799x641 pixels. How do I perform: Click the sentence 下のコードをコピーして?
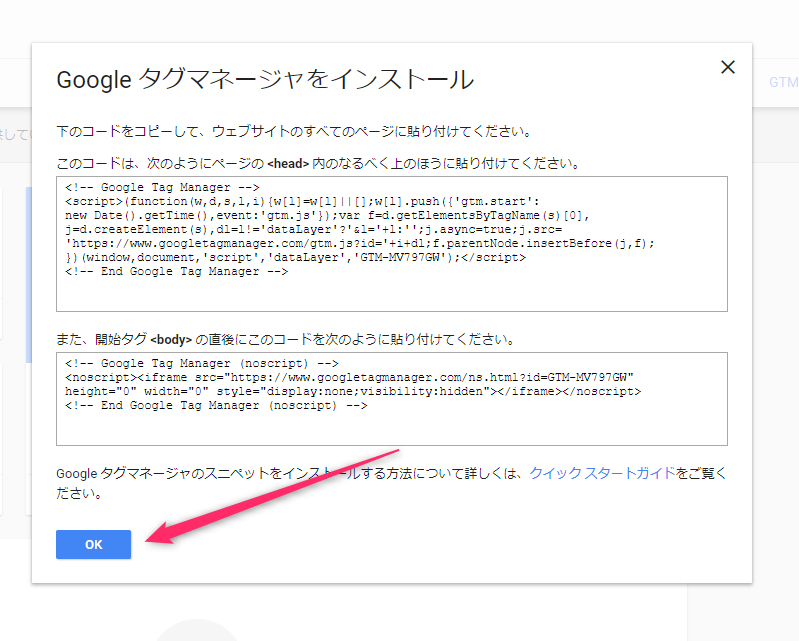294,131
